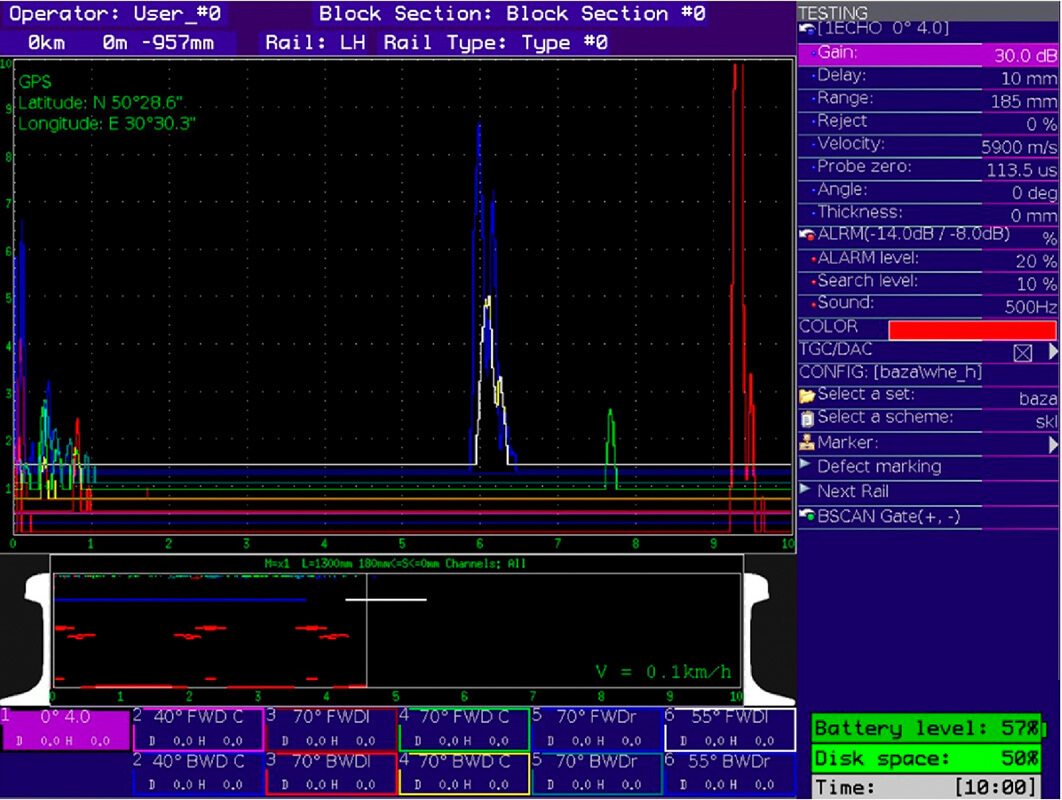Select channel 6 55° FWDl
The image size is (1062, 800).
click(730, 730)
